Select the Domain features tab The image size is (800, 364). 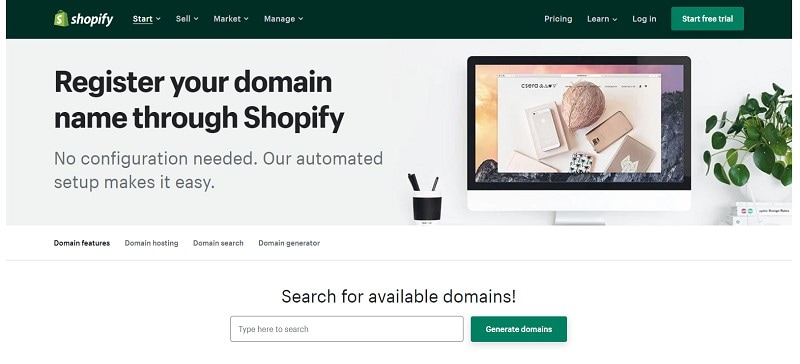click(x=82, y=243)
